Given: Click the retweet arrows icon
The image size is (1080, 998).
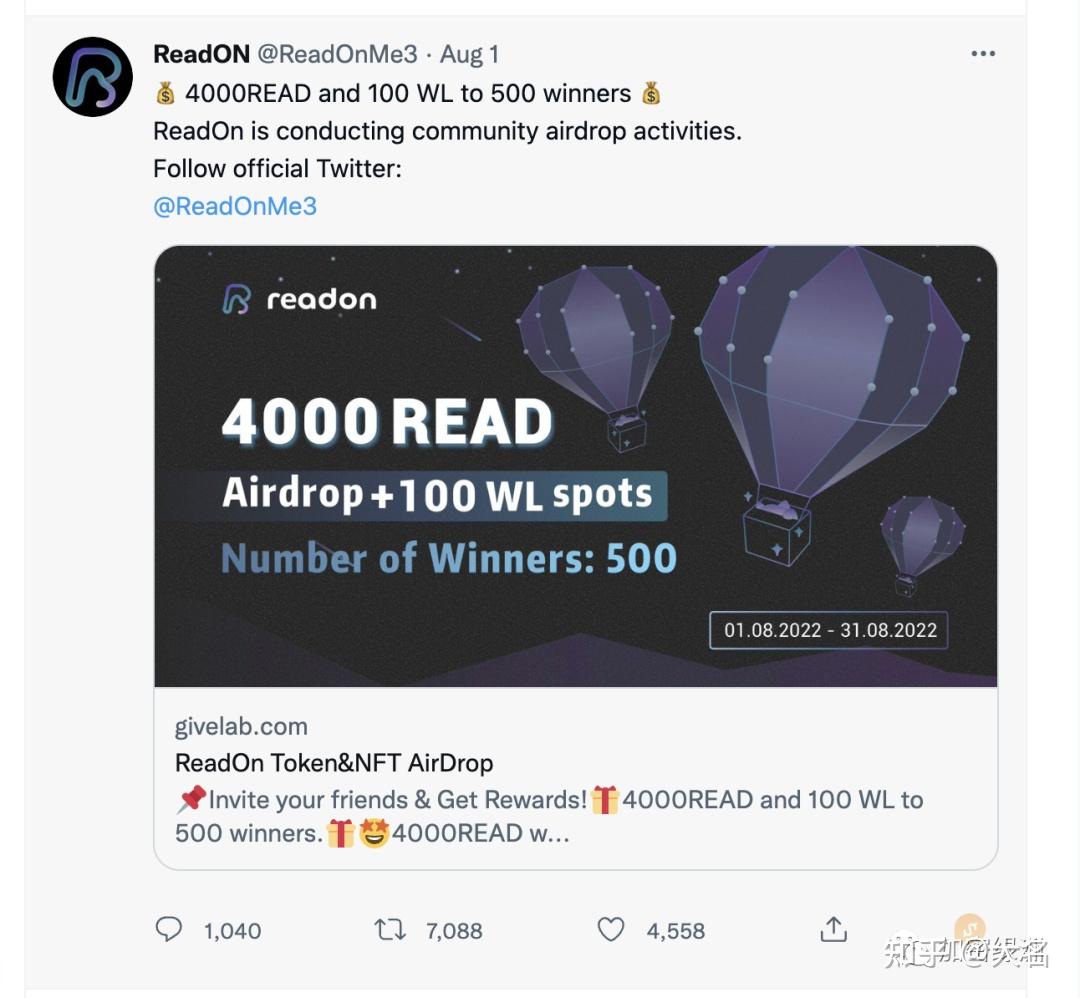Looking at the screenshot, I should 390,930.
